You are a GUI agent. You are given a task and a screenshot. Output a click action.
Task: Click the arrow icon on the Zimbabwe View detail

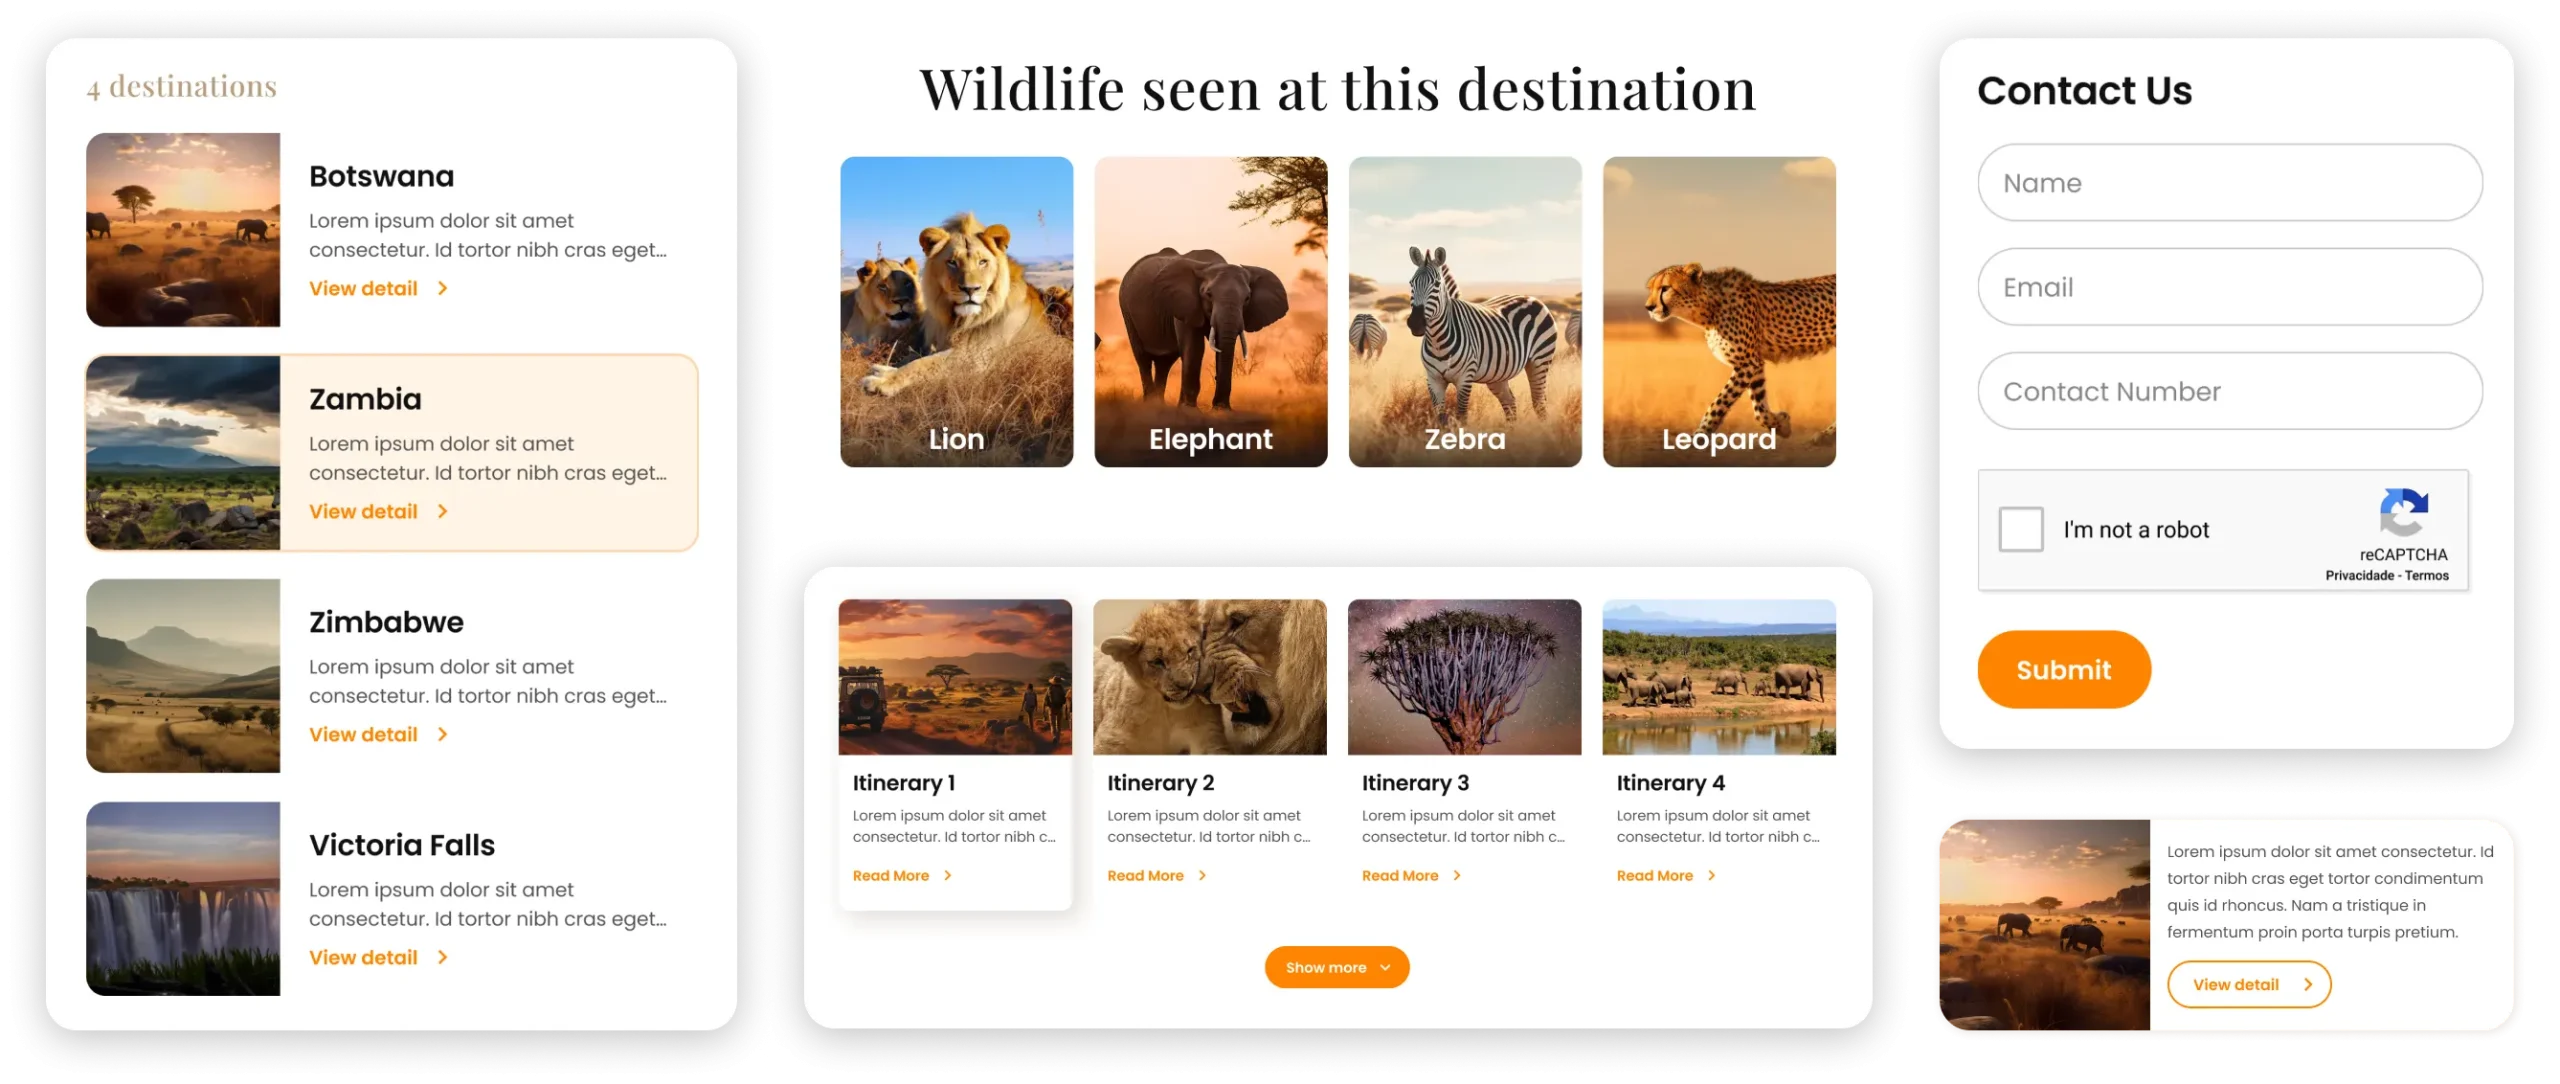pyautogui.click(x=442, y=734)
